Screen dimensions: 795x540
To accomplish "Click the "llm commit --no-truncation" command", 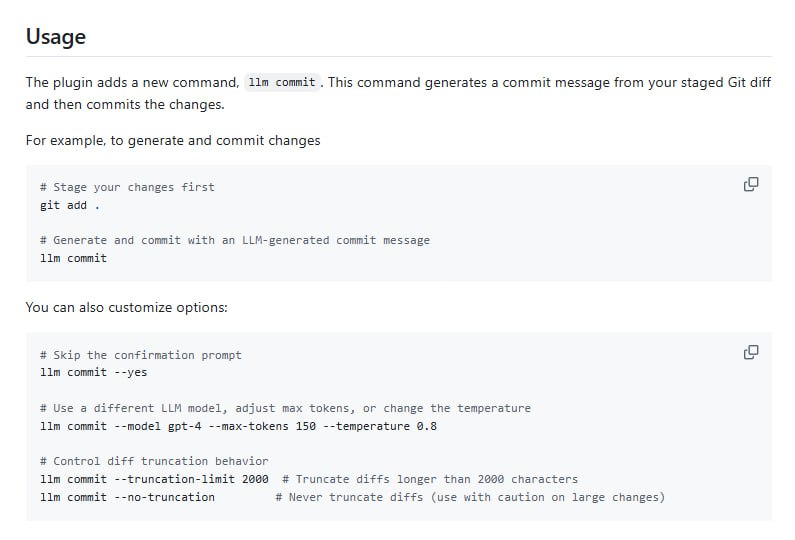I will tap(127, 497).
